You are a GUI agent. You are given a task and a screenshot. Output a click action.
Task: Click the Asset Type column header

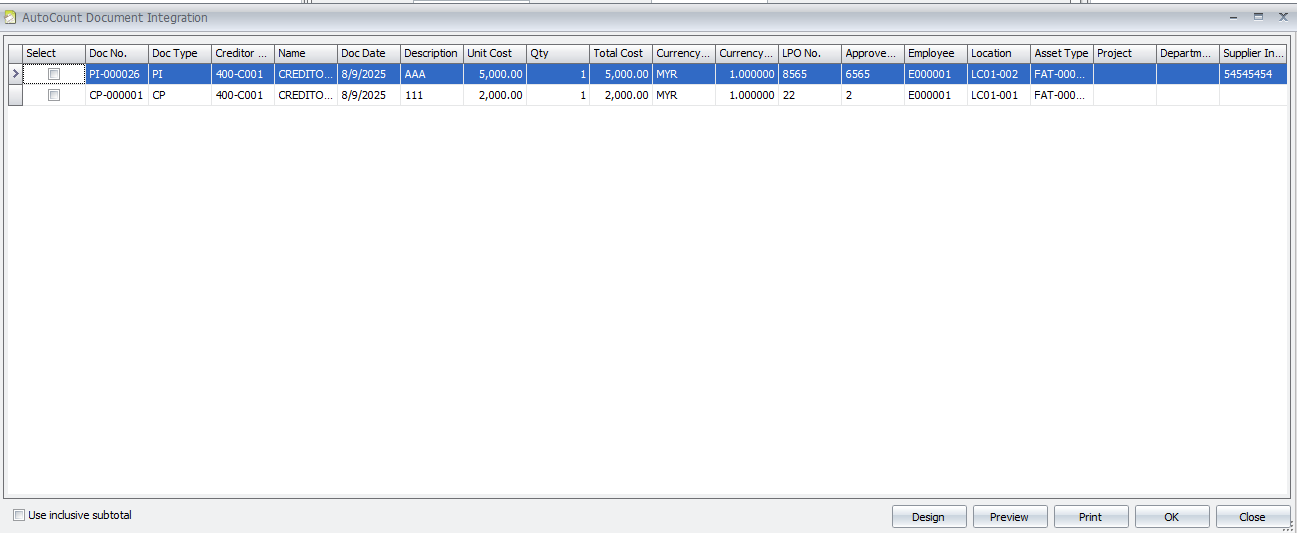coord(1062,53)
